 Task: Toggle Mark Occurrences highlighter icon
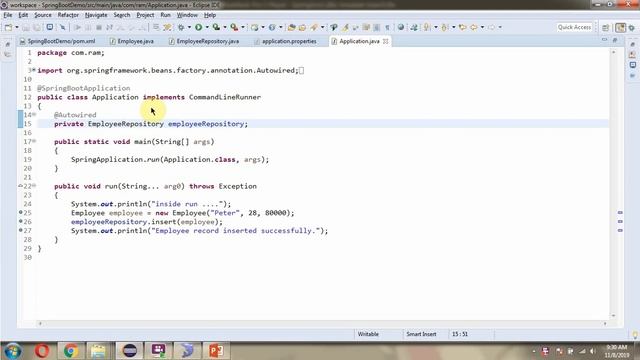click(345, 27)
